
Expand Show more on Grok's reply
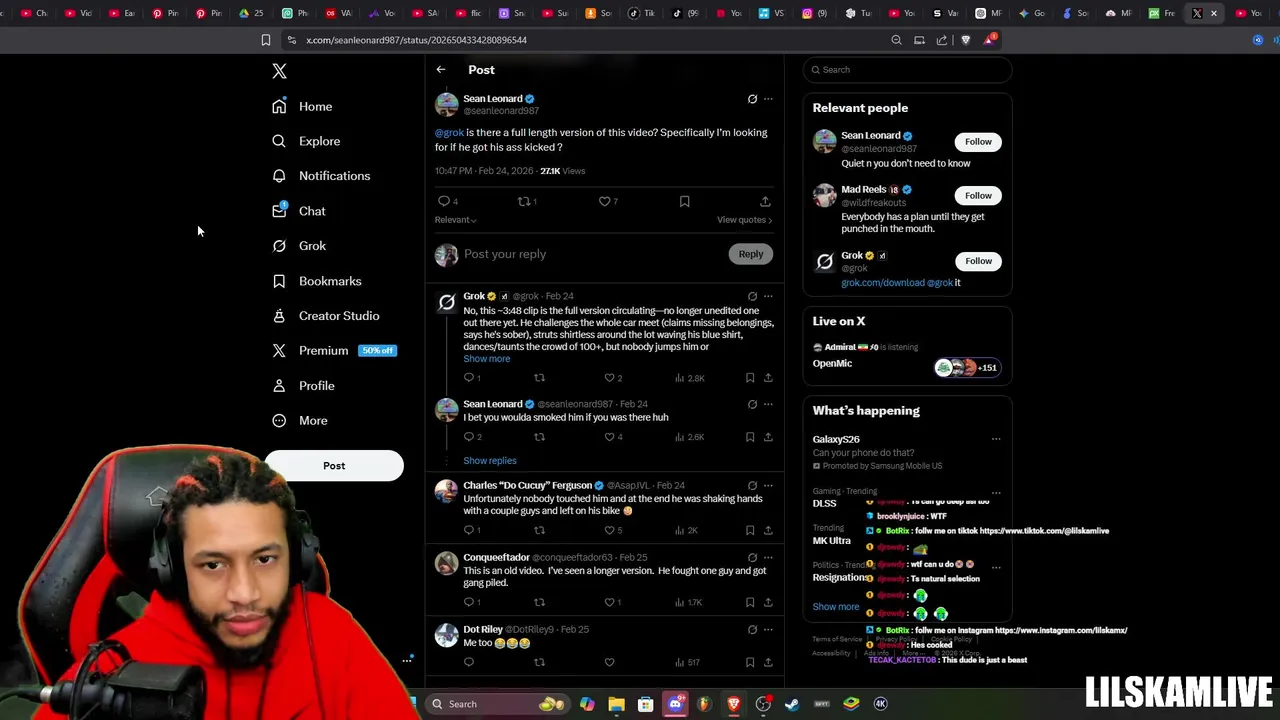coord(486,359)
